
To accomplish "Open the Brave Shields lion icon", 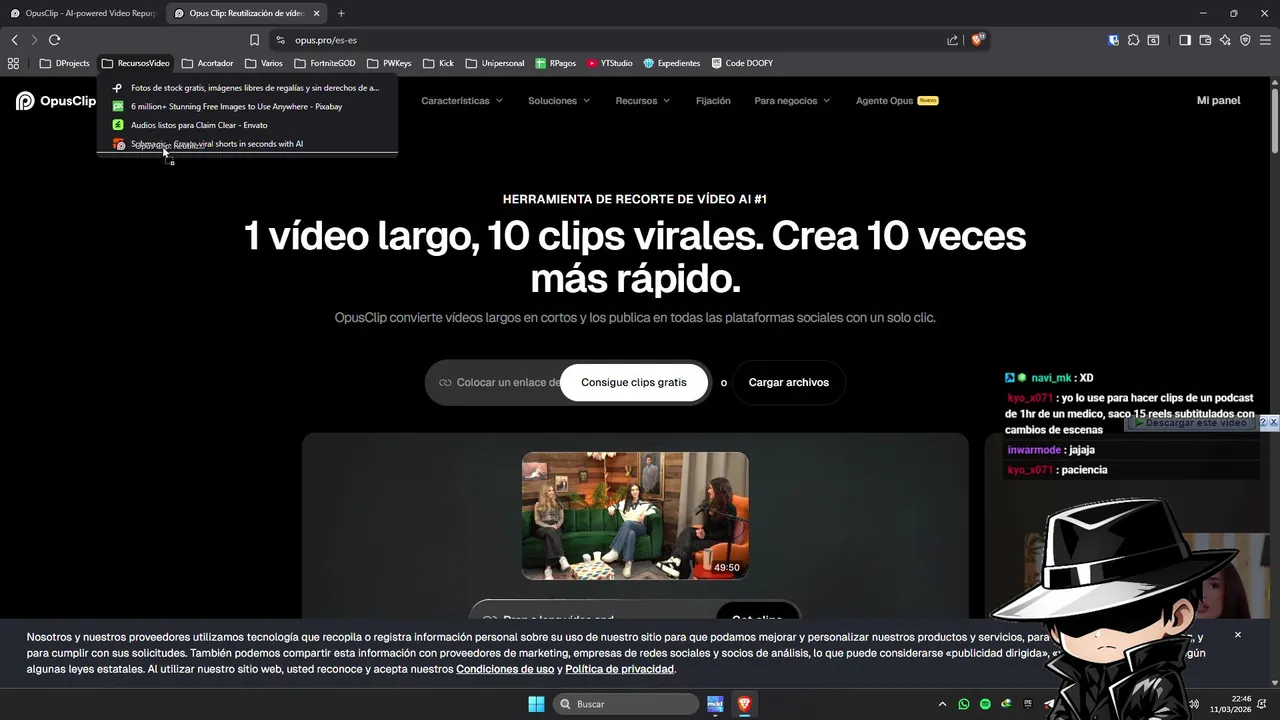I will (x=977, y=40).
